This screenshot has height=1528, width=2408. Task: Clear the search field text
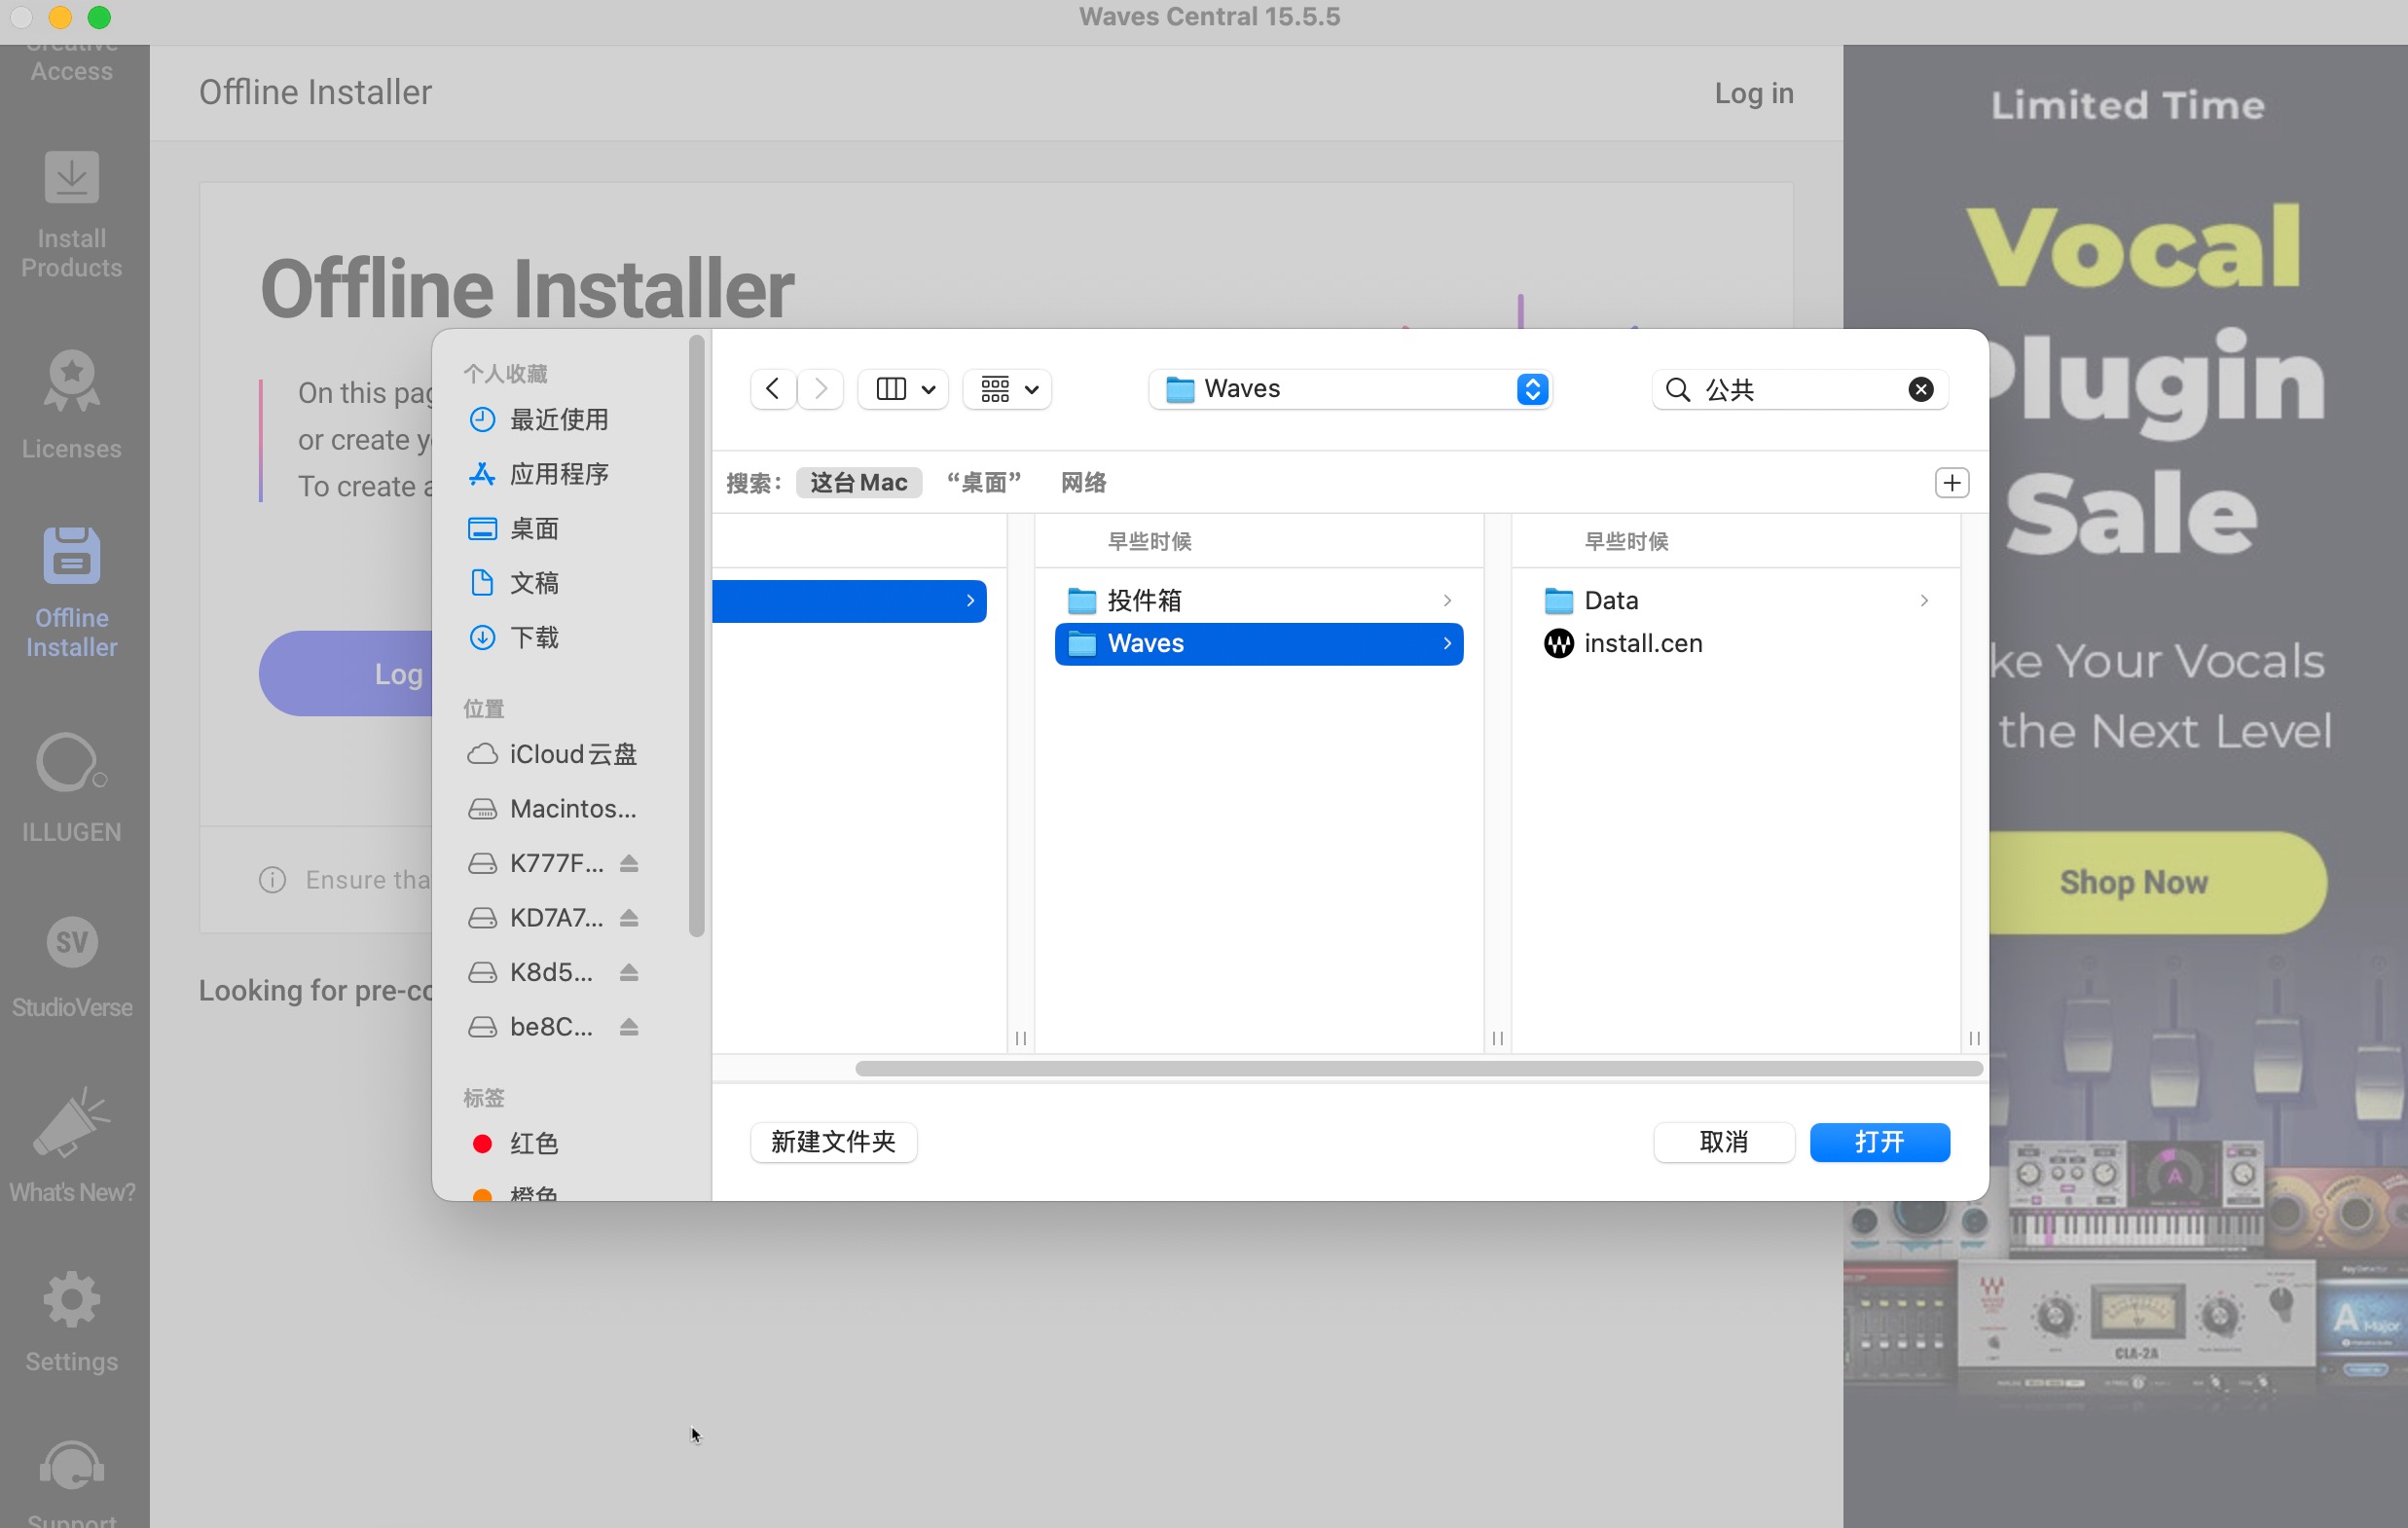point(1920,389)
